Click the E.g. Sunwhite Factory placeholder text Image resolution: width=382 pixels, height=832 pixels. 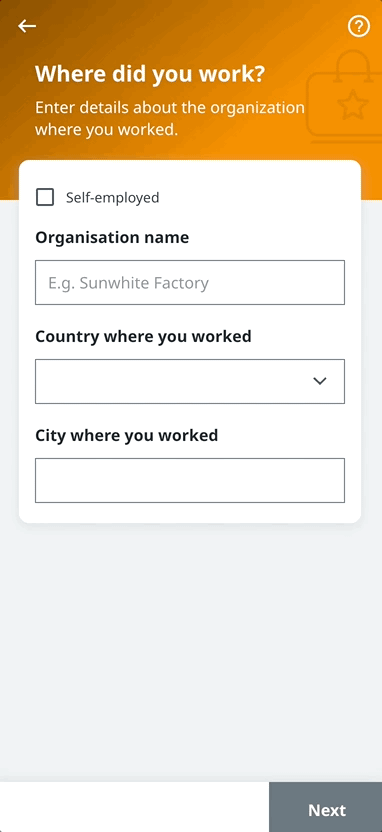coord(128,283)
